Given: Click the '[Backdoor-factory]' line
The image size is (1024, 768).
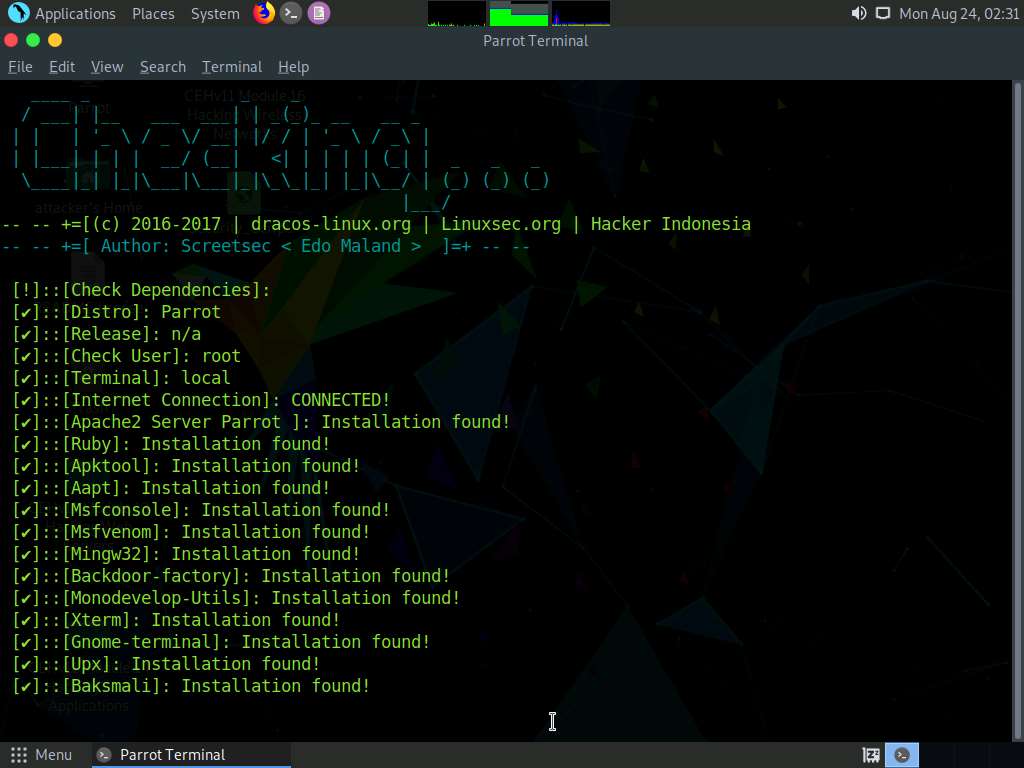Looking at the screenshot, I should click(x=231, y=576).
